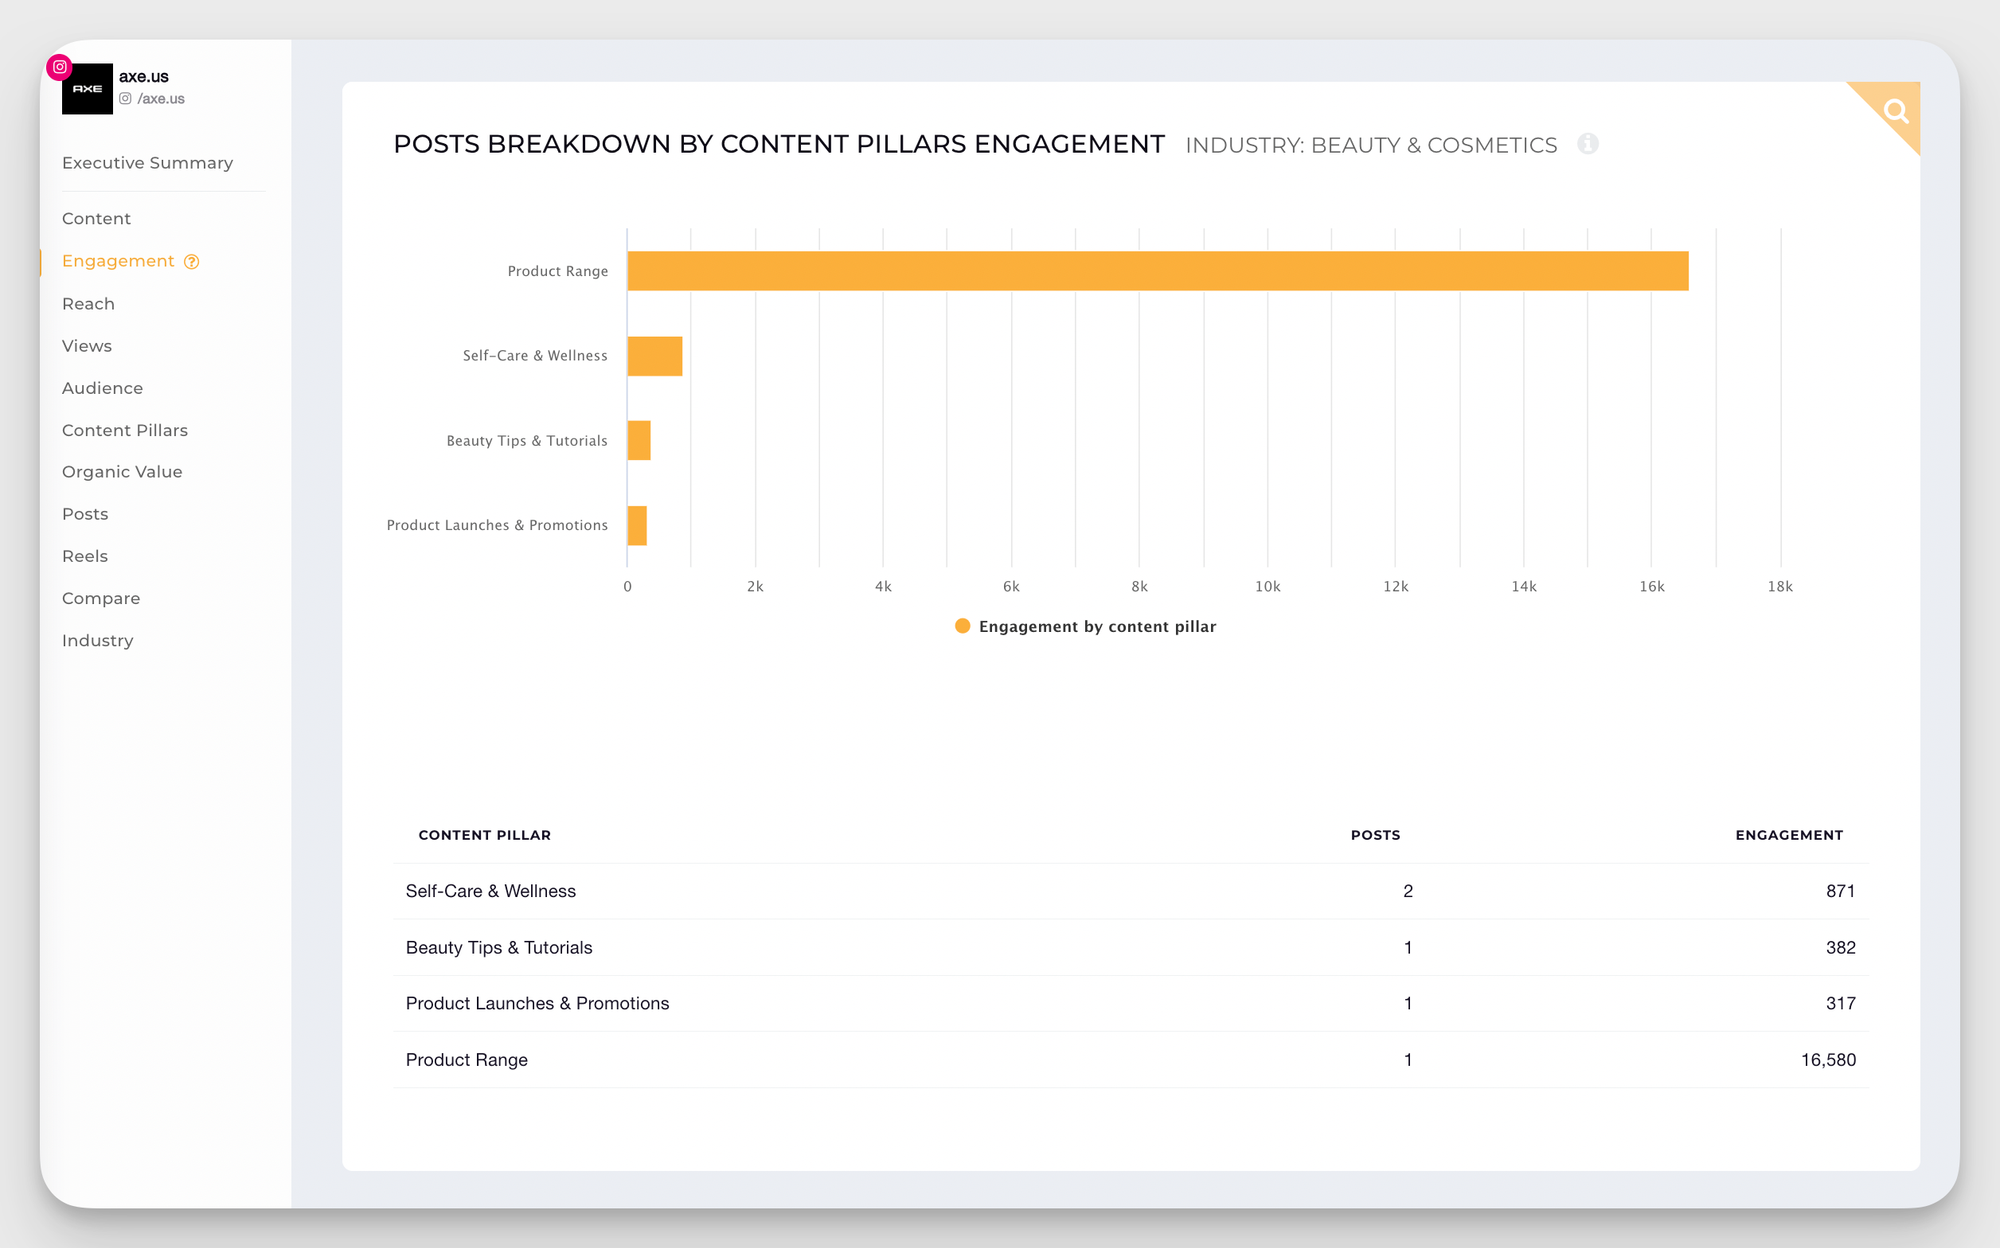Image resolution: width=2000 pixels, height=1248 pixels.
Task: Go to the Compare section
Action: tap(101, 598)
